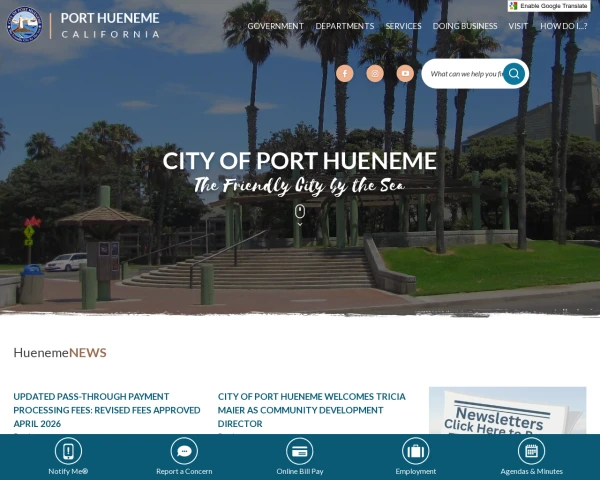Click the magnifying glass search button
Screen dimensions: 600x480
click(x=514, y=73)
